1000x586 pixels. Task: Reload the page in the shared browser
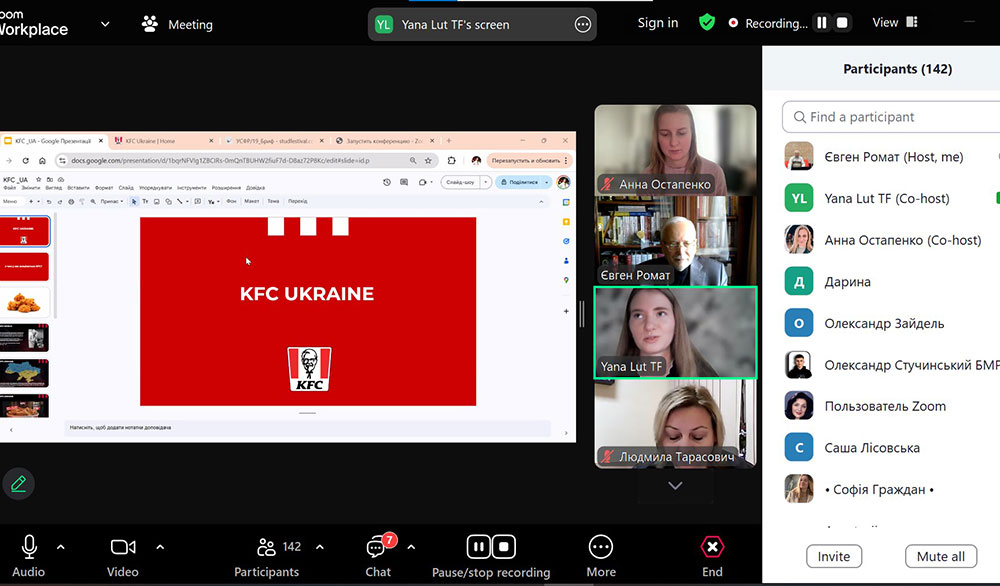26,161
